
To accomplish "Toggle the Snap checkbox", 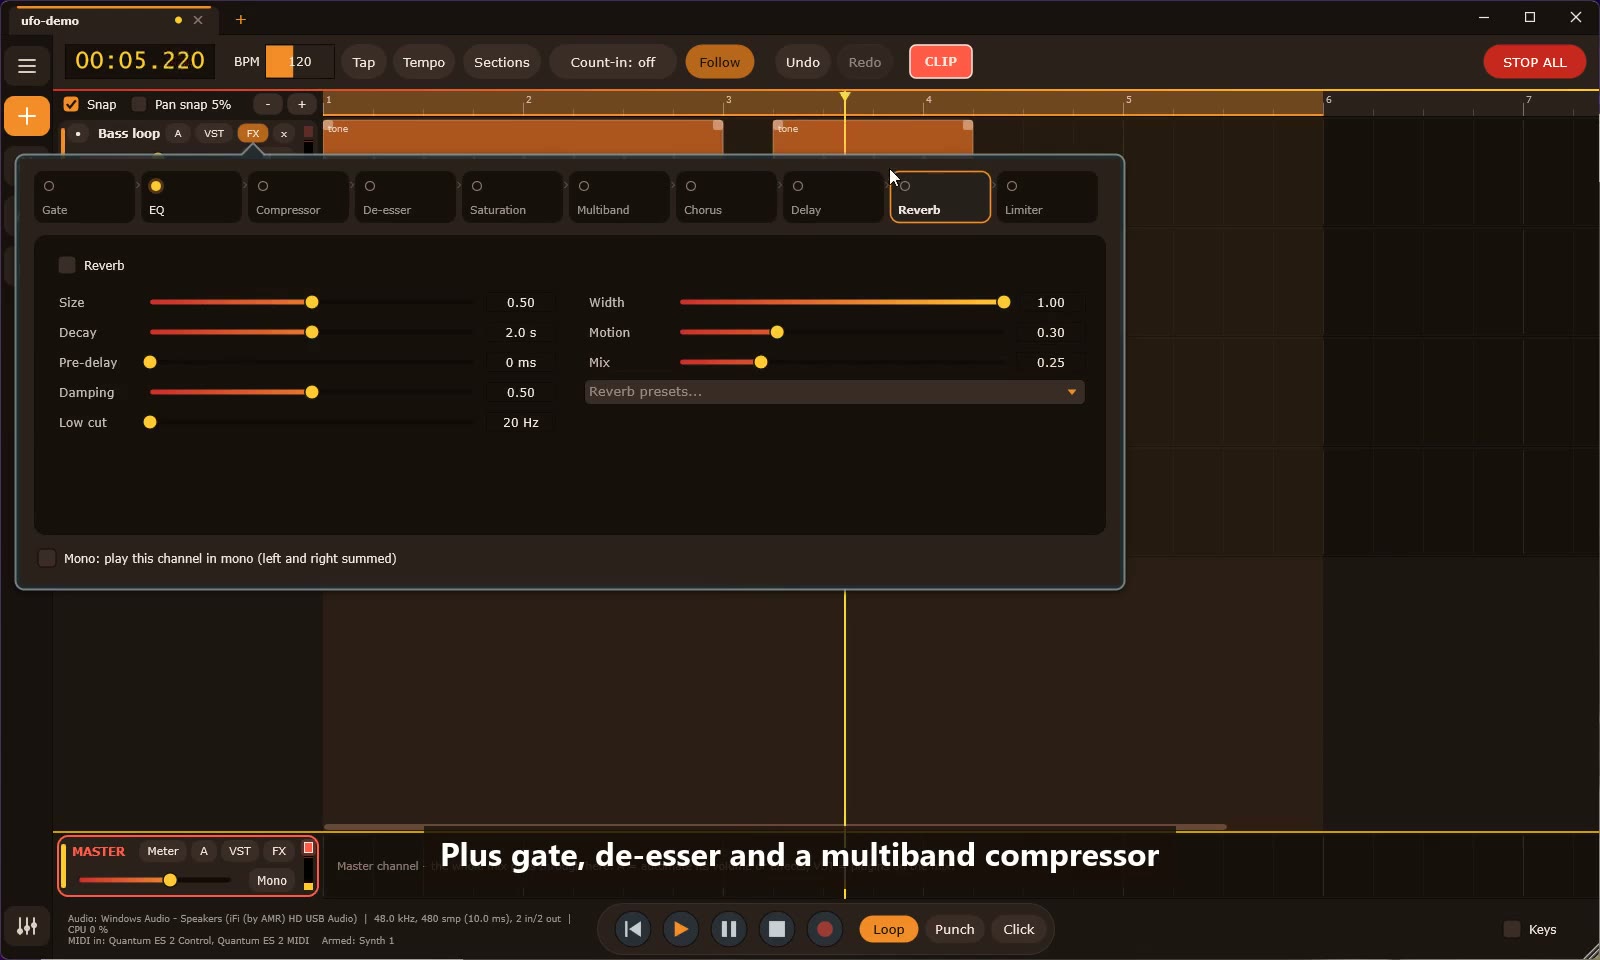I will [x=71, y=104].
